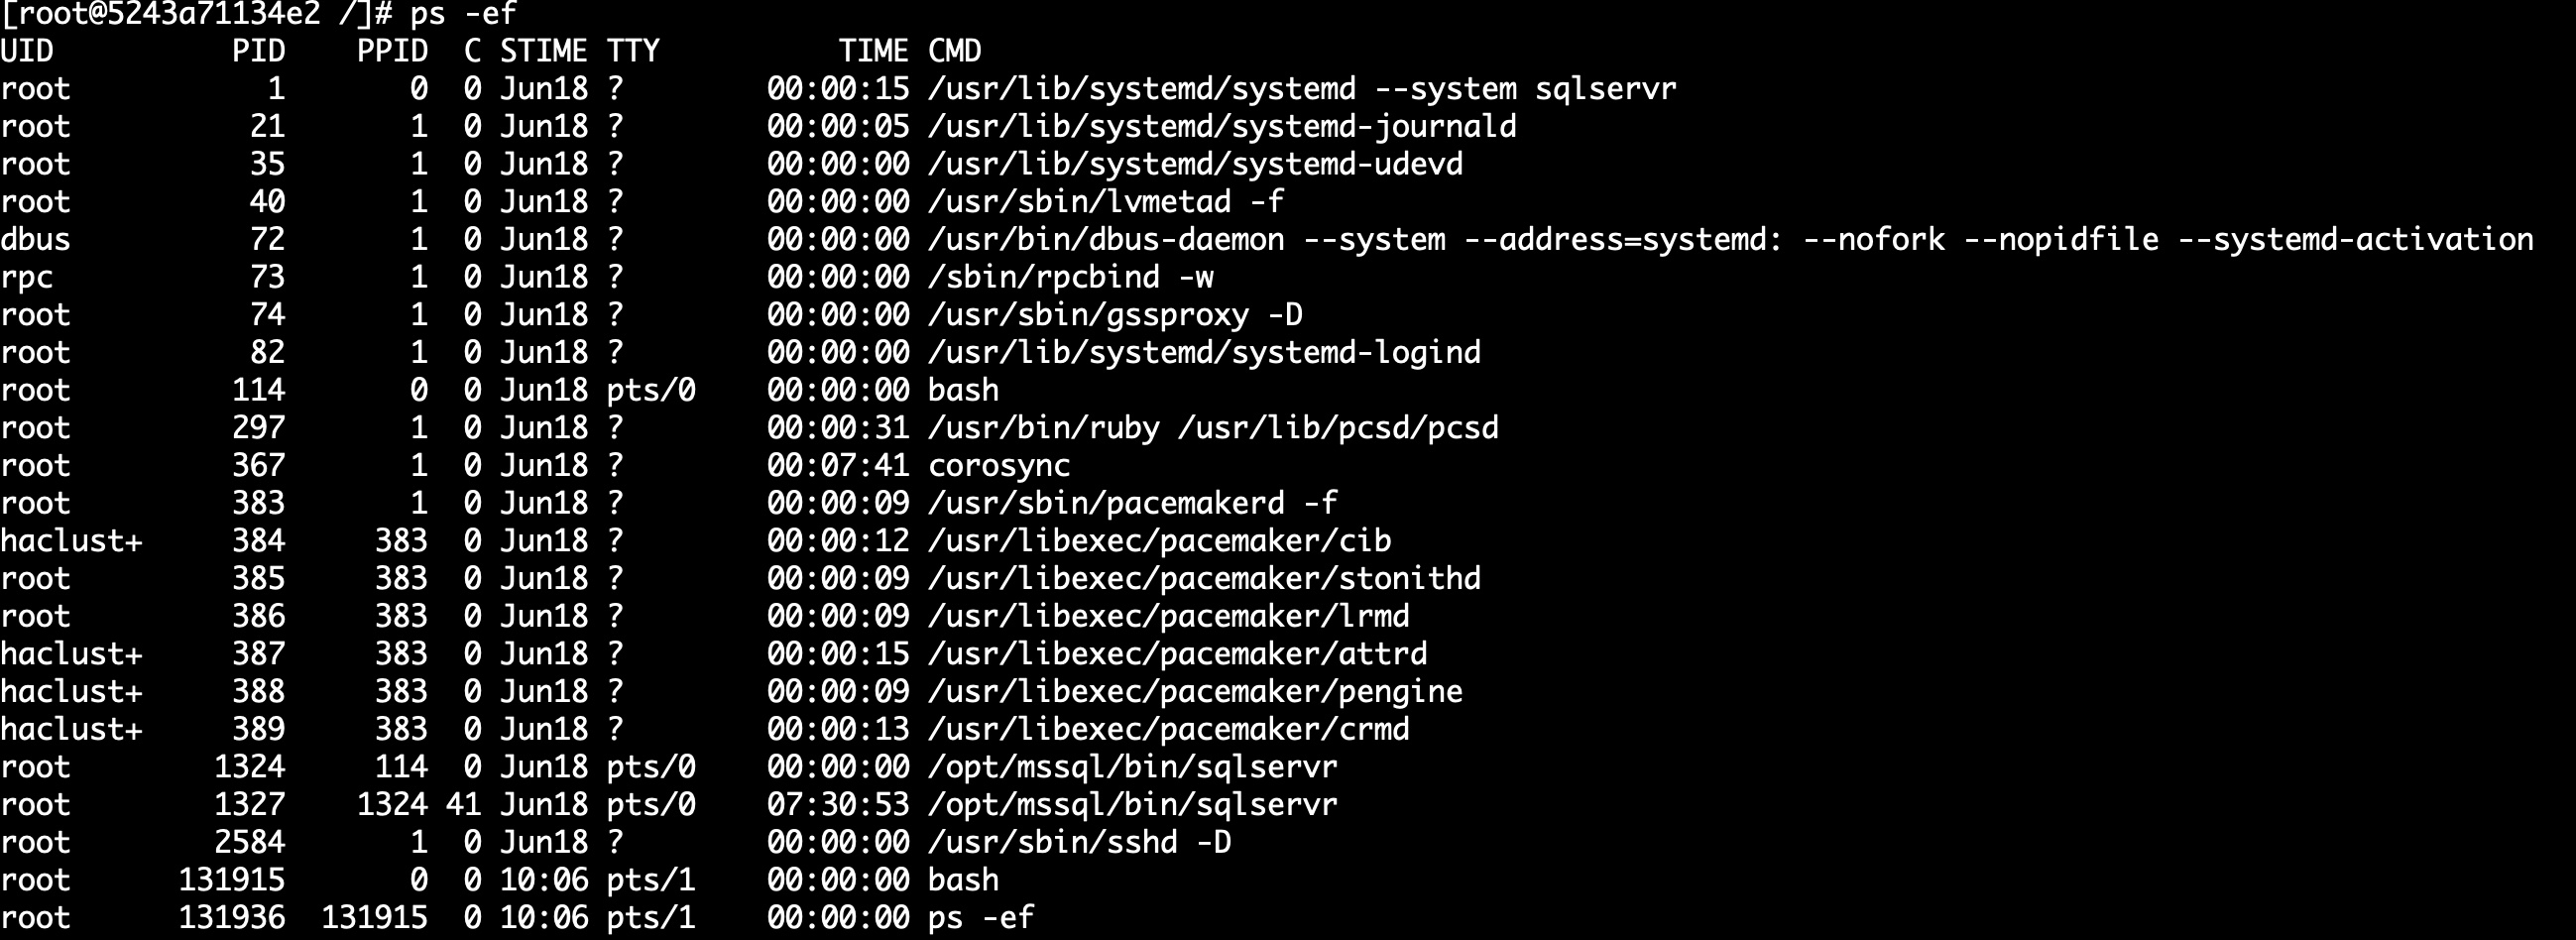
Task: Click the STIME column header
Action: click(543, 51)
